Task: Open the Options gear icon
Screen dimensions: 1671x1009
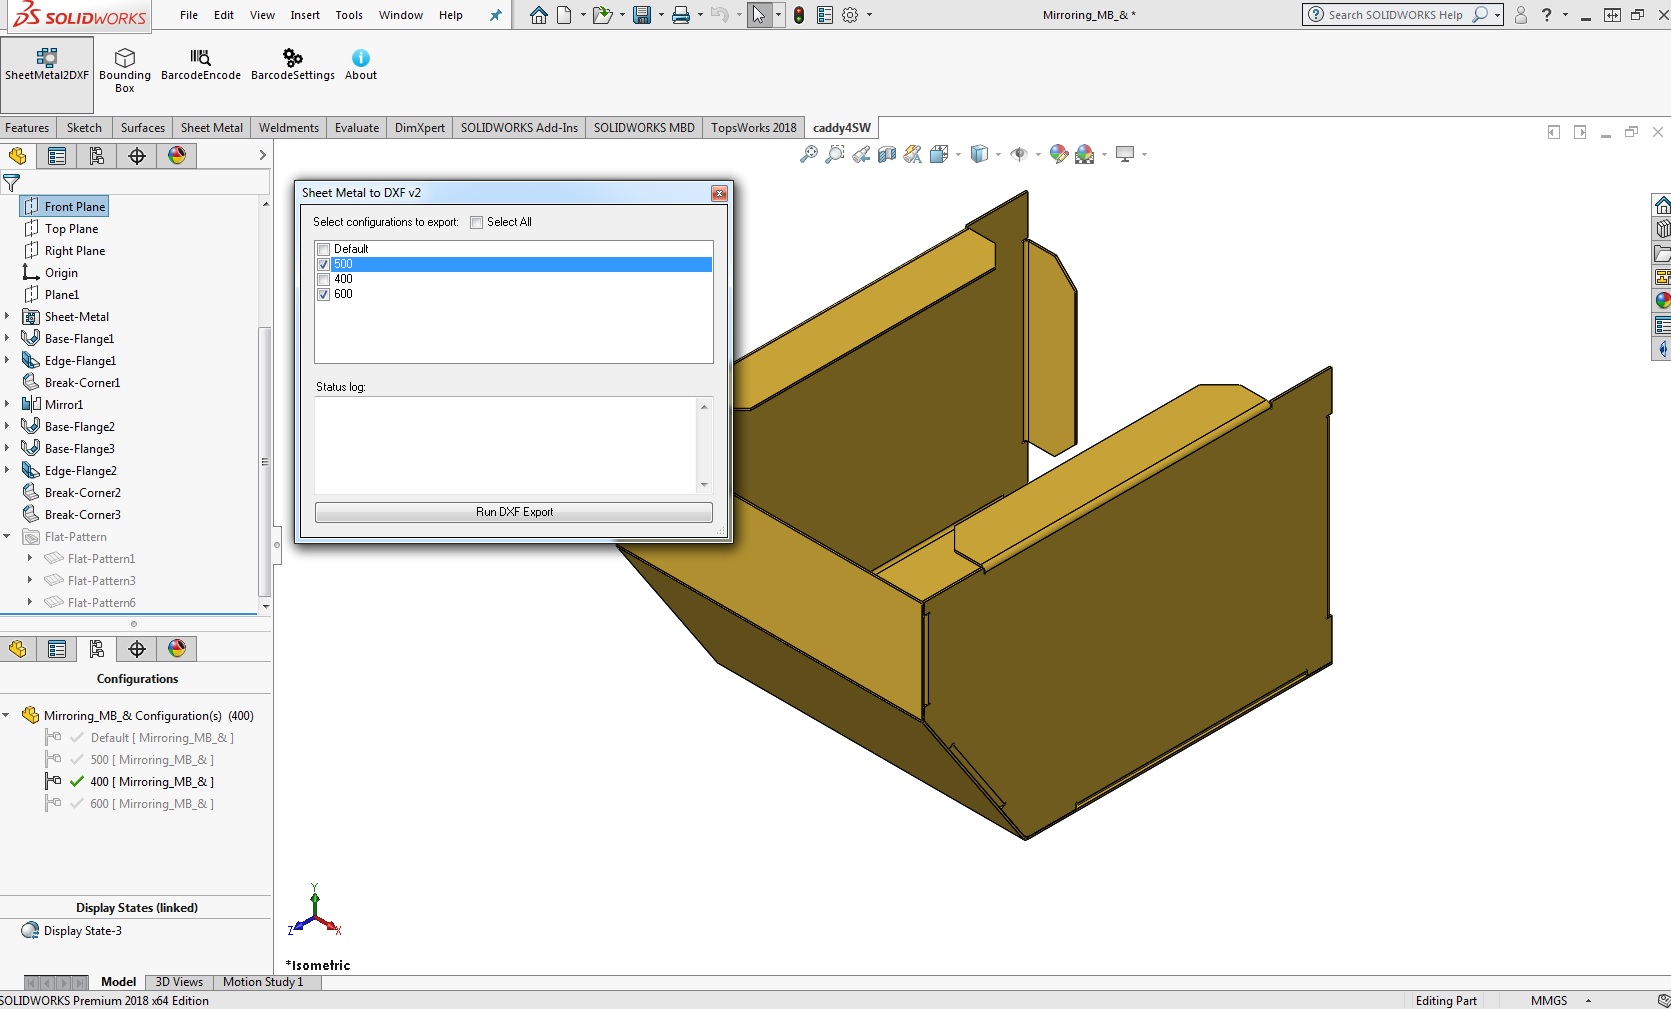Action: tap(850, 15)
